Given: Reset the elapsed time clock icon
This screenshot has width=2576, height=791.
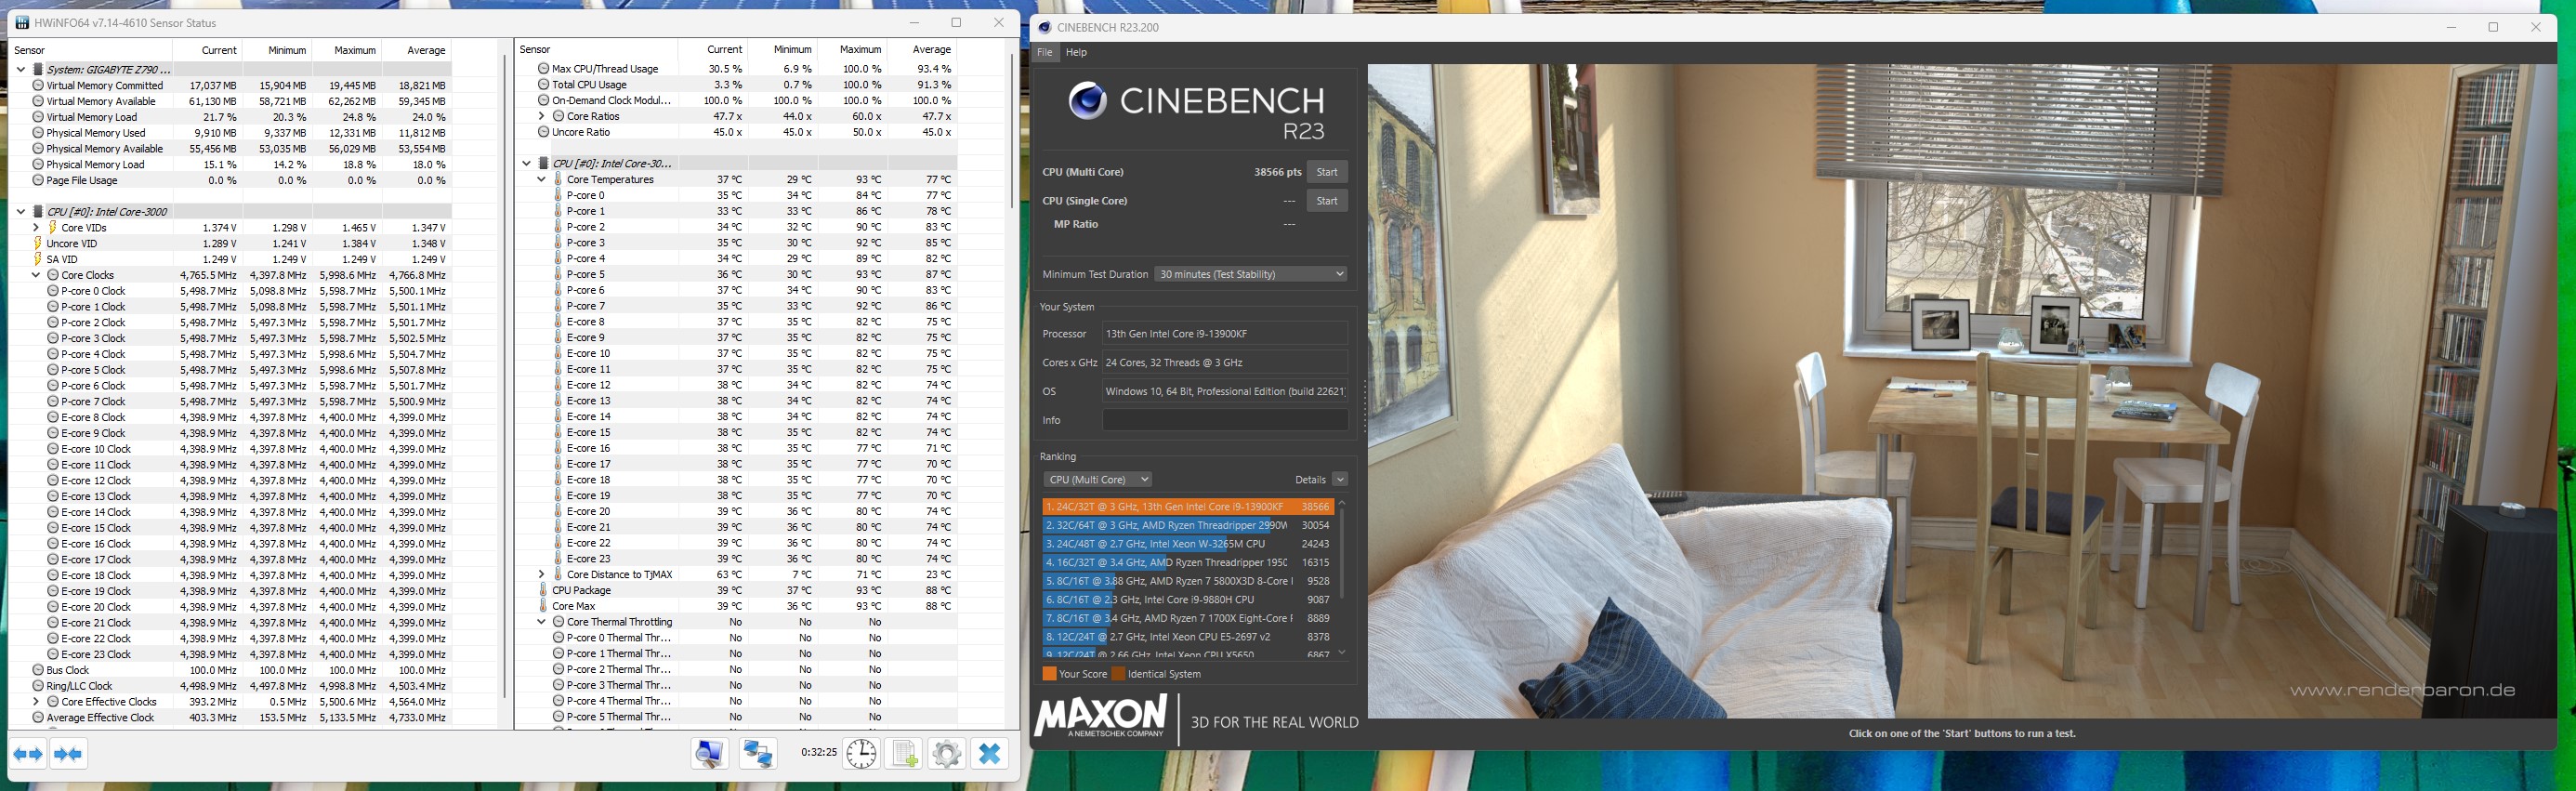Looking at the screenshot, I should tap(861, 753).
